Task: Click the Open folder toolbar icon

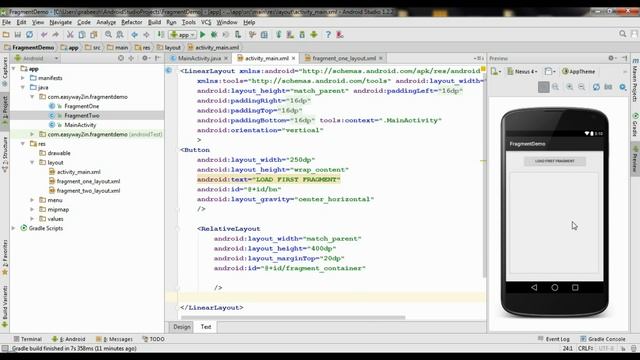Action: [6, 35]
